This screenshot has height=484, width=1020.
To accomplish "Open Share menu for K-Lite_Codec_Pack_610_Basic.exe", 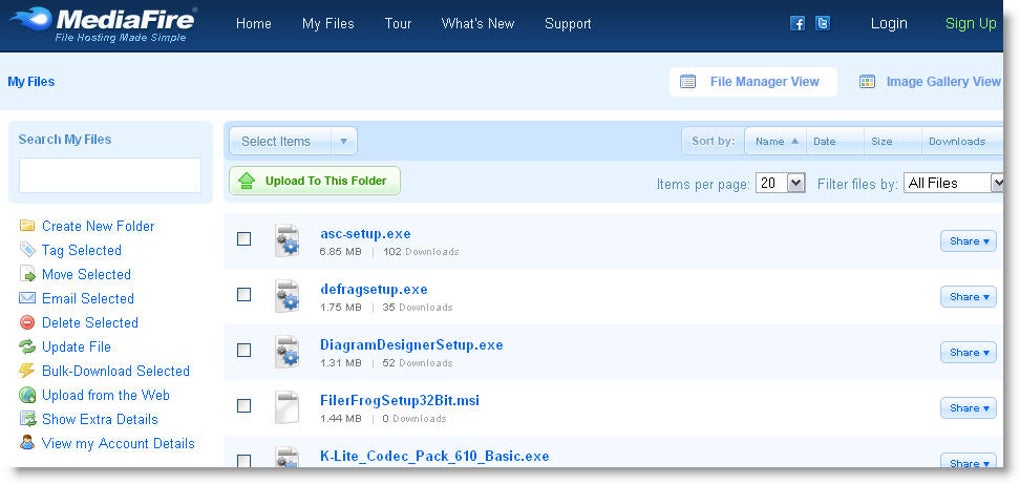I will point(968,461).
